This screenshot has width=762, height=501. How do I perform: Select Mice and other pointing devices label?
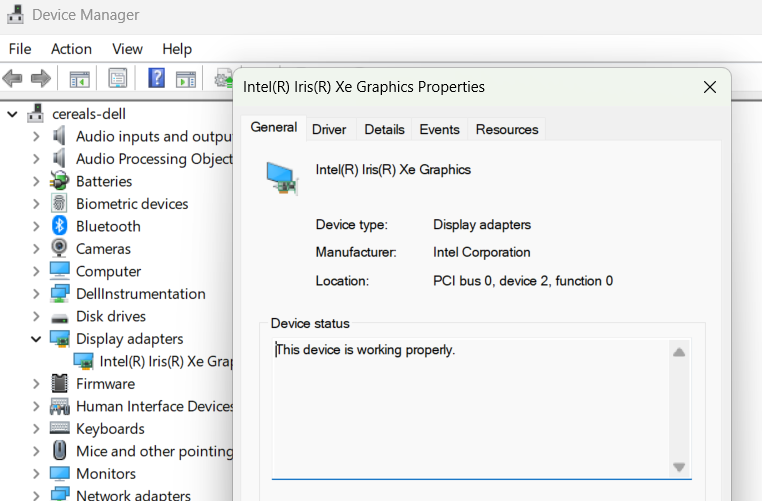click(x=155, y=451)
